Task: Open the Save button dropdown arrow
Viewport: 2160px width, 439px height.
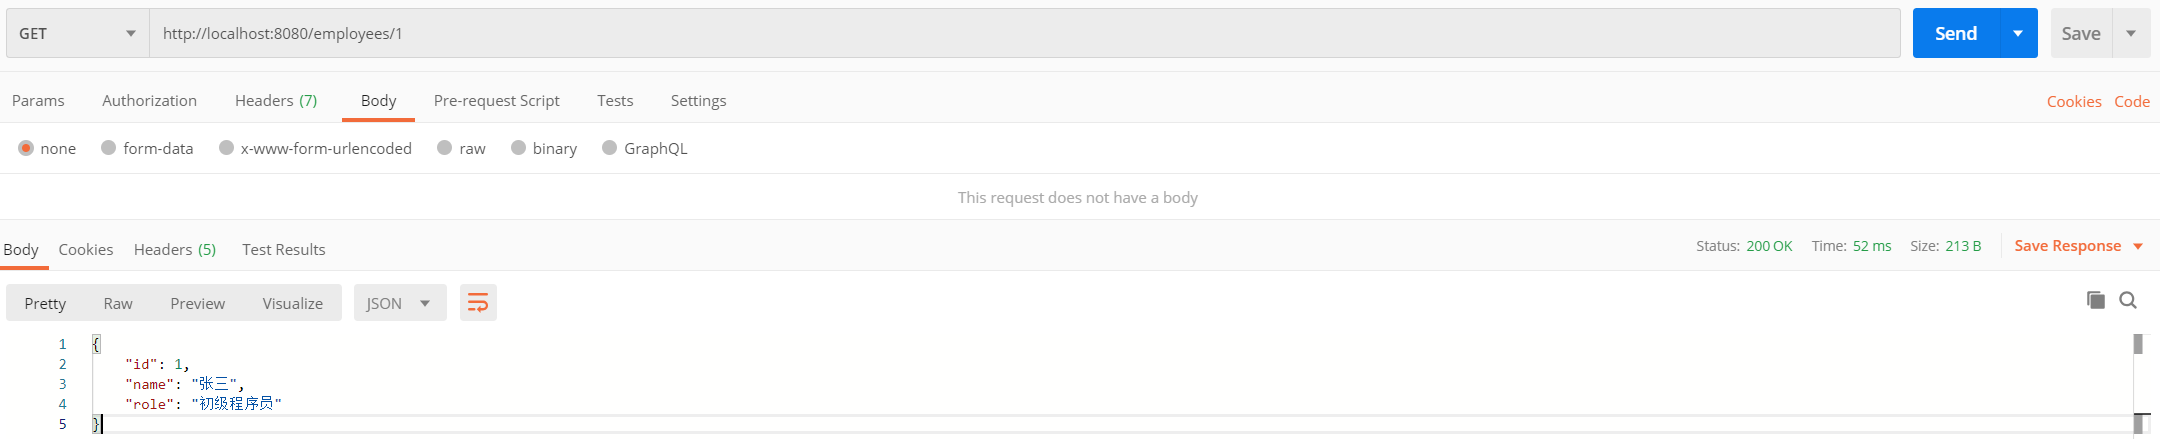Action: (2131, 34)
